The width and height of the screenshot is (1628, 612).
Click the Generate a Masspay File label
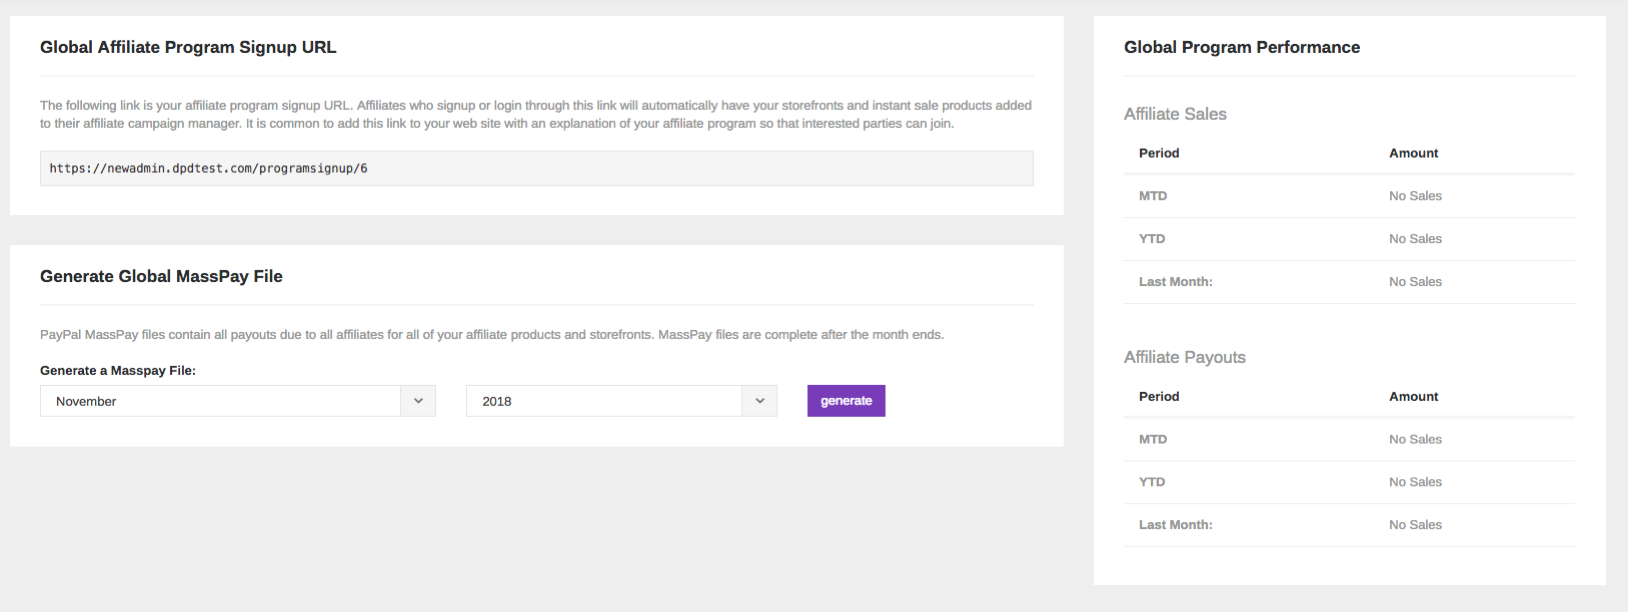pos(118,370)
